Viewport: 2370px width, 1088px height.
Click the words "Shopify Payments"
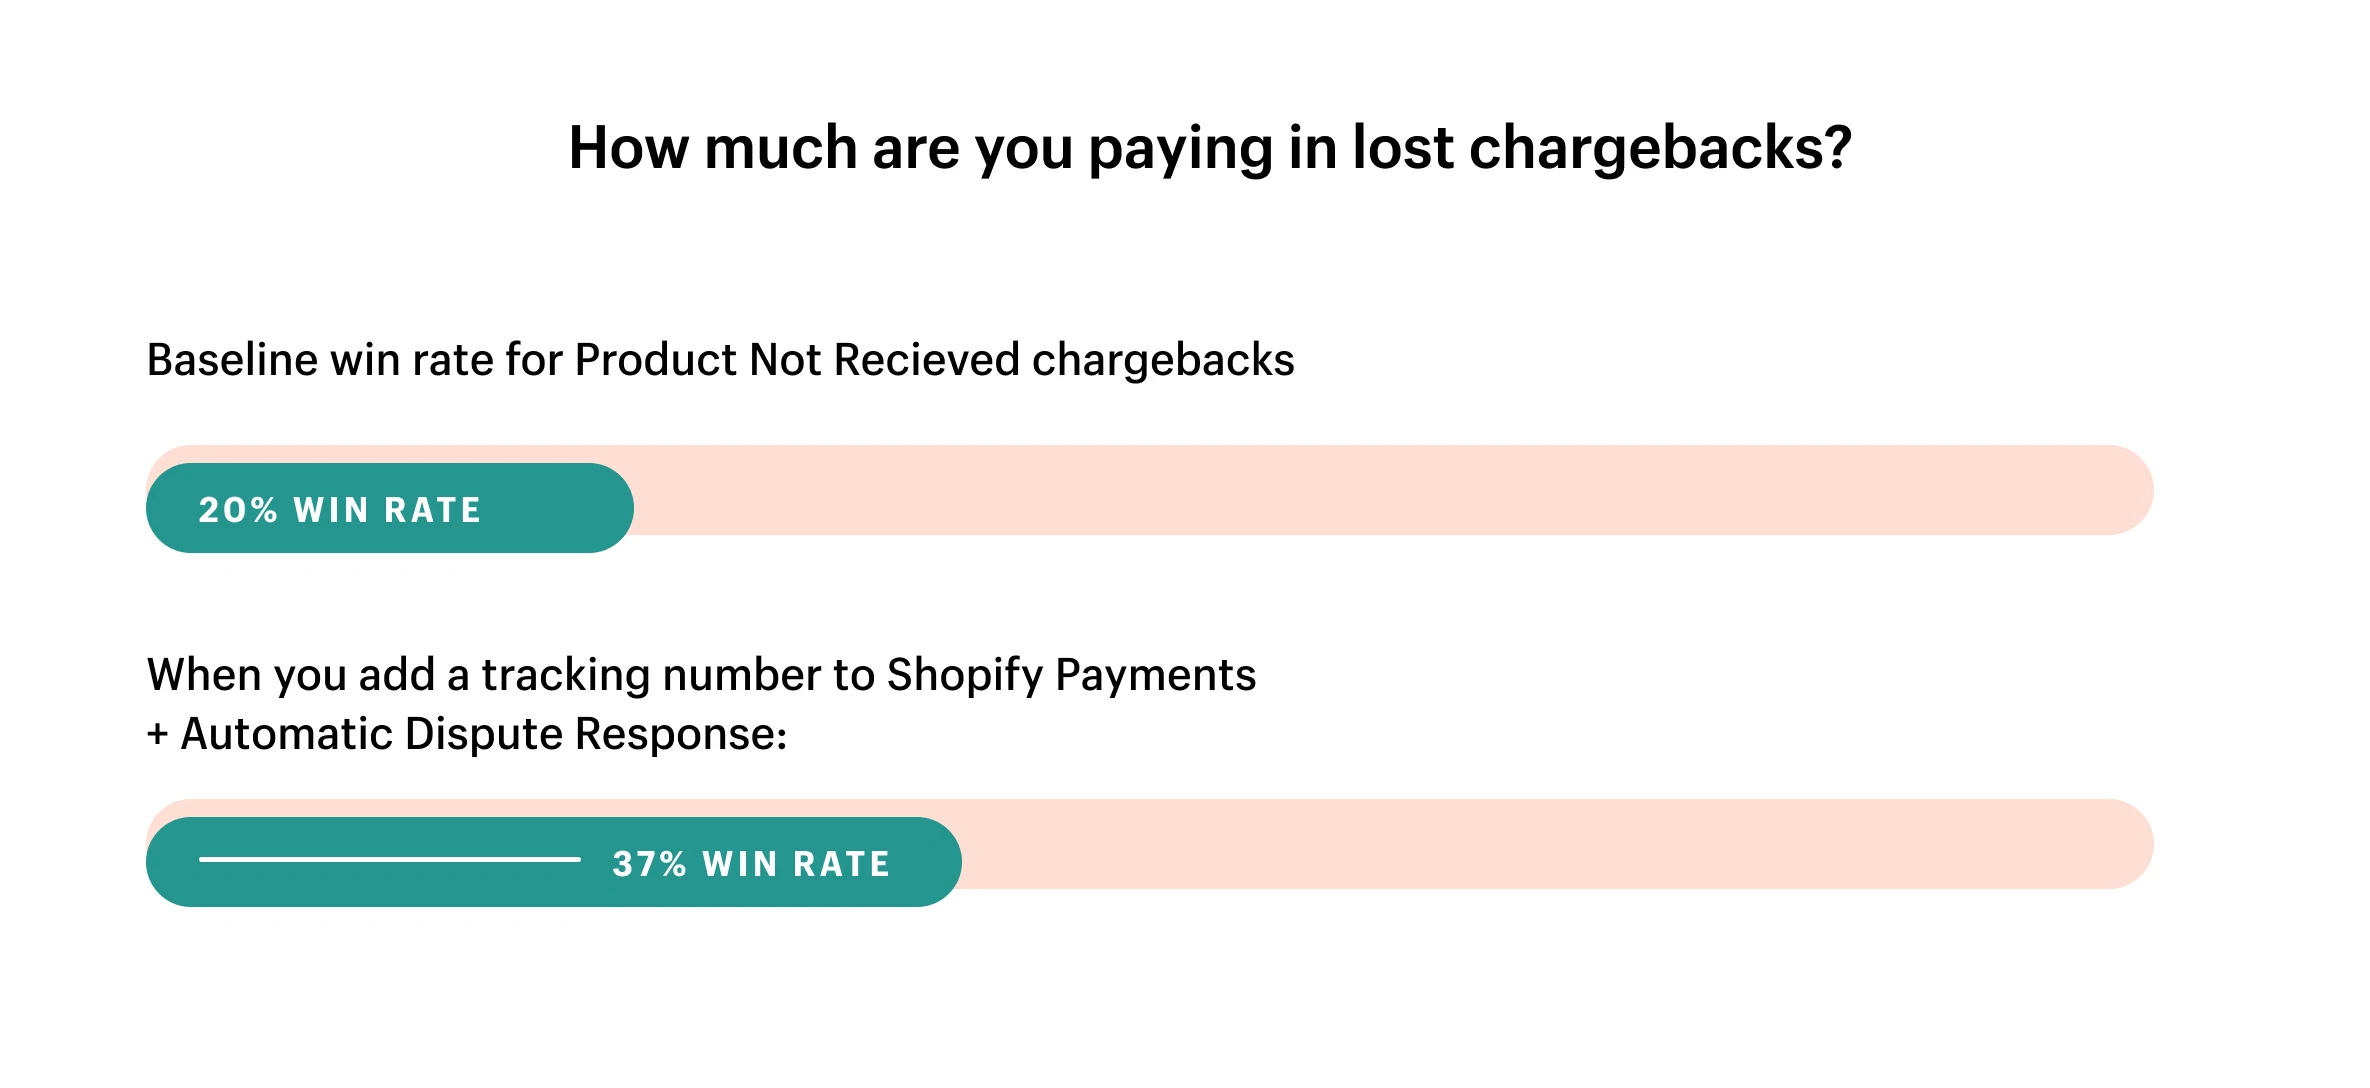(1071, 675)
